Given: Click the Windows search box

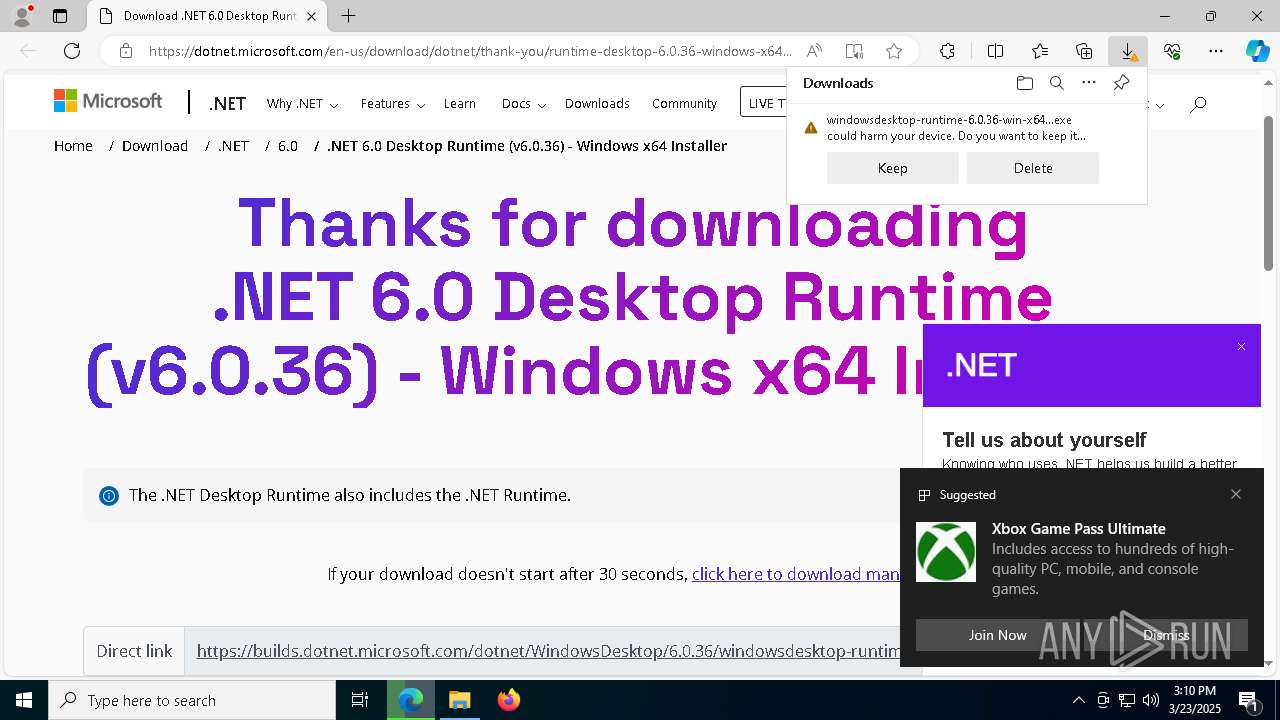Looking at the screenshot, I should 192,700.
